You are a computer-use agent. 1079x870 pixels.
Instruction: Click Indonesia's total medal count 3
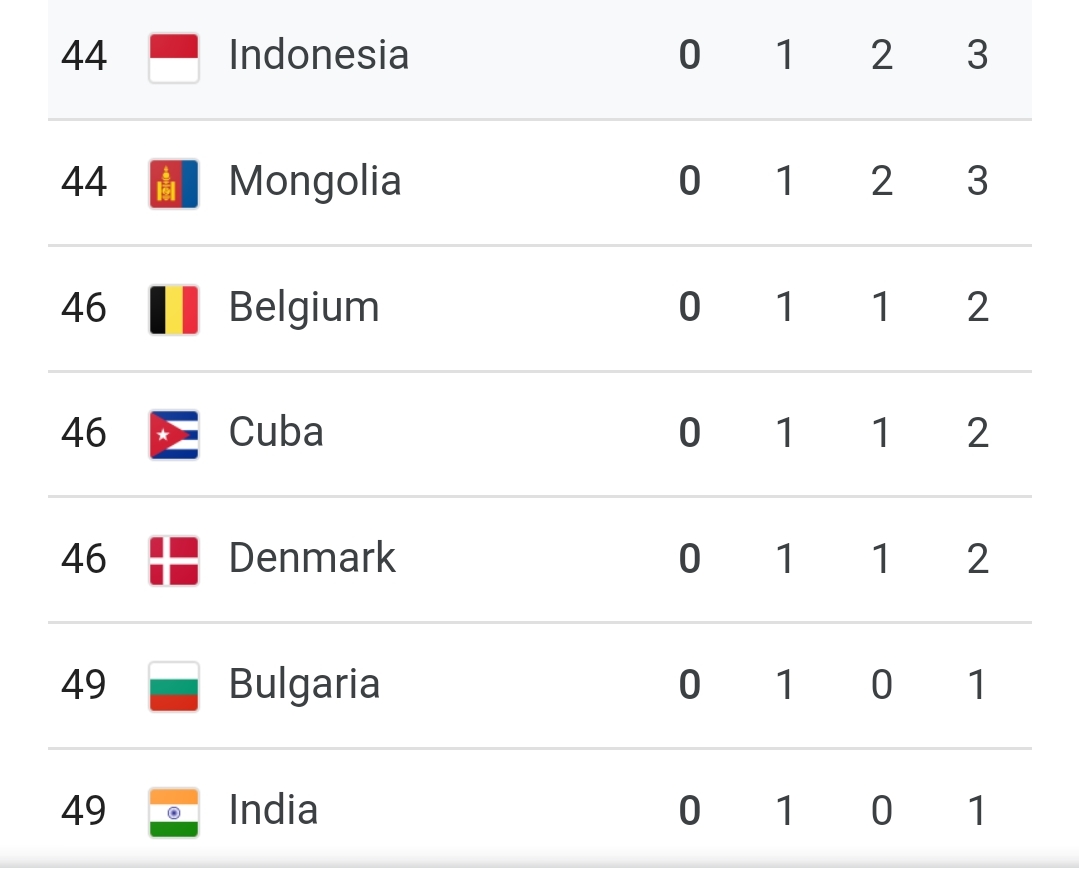(x=978, y=56)
